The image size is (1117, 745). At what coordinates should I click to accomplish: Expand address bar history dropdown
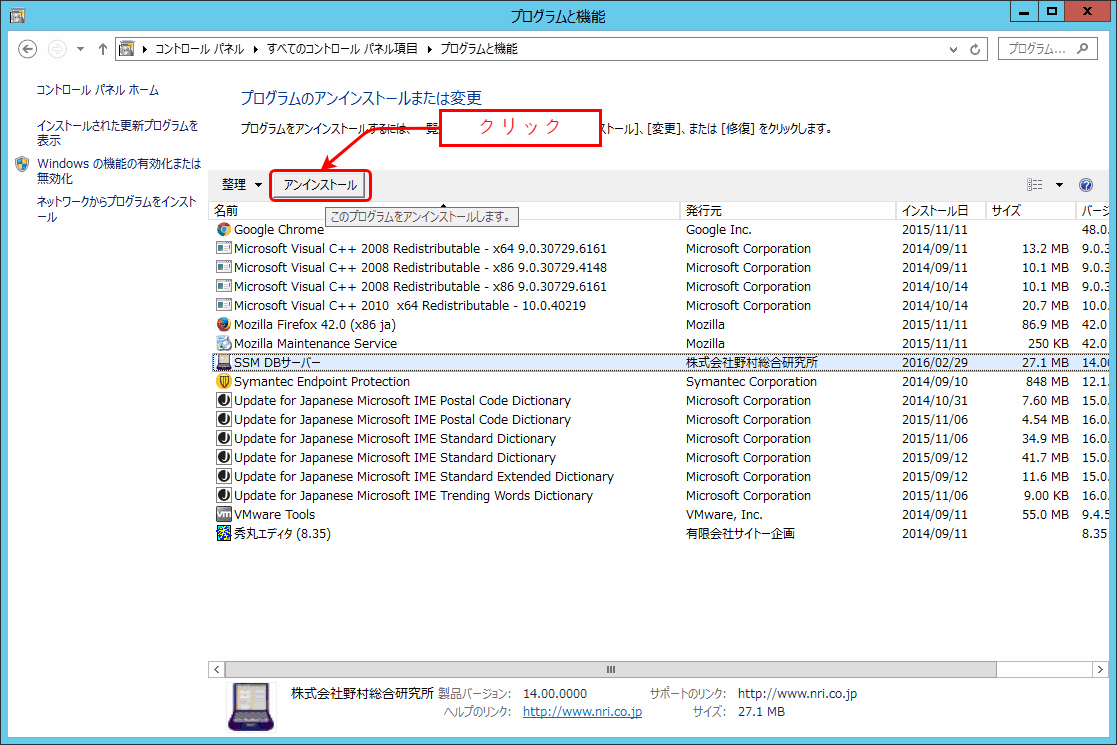(x=953, y=49)
